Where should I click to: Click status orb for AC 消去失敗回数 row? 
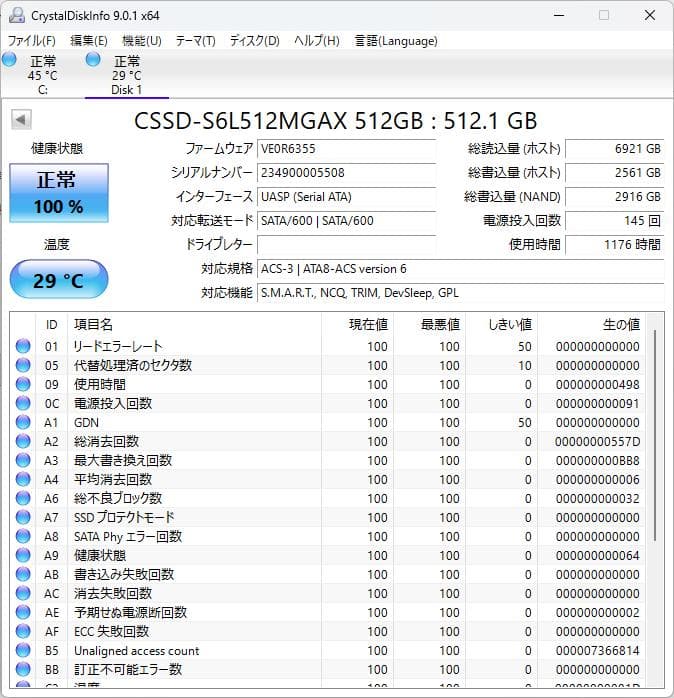click(23, 593)
